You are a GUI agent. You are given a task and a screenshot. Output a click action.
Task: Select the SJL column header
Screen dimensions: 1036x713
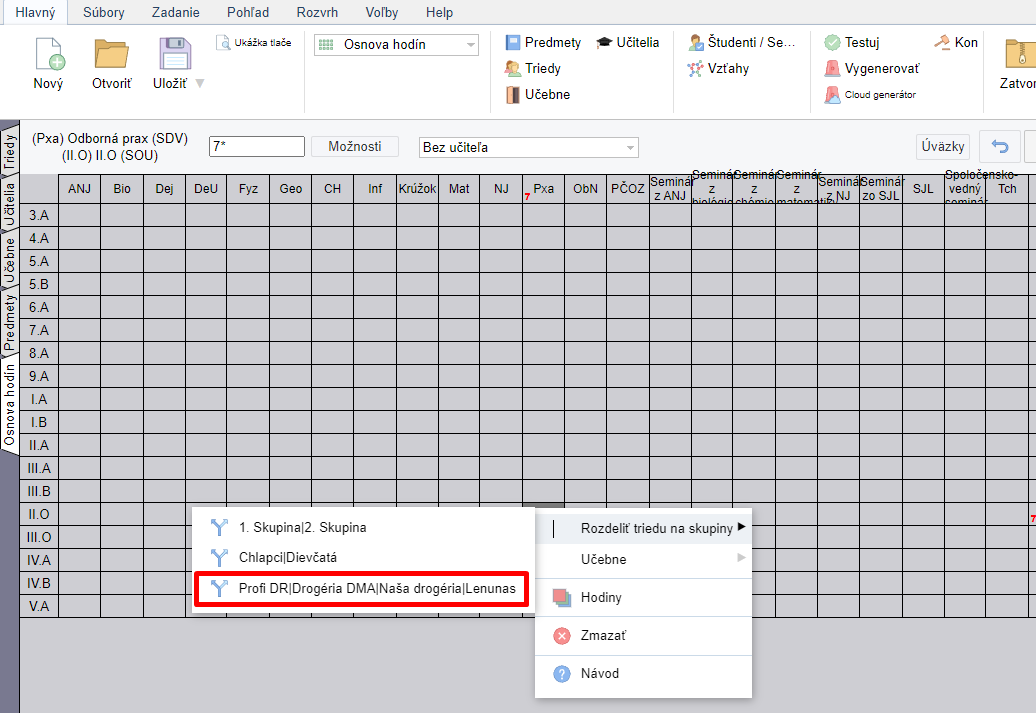[x=923, y=189]
